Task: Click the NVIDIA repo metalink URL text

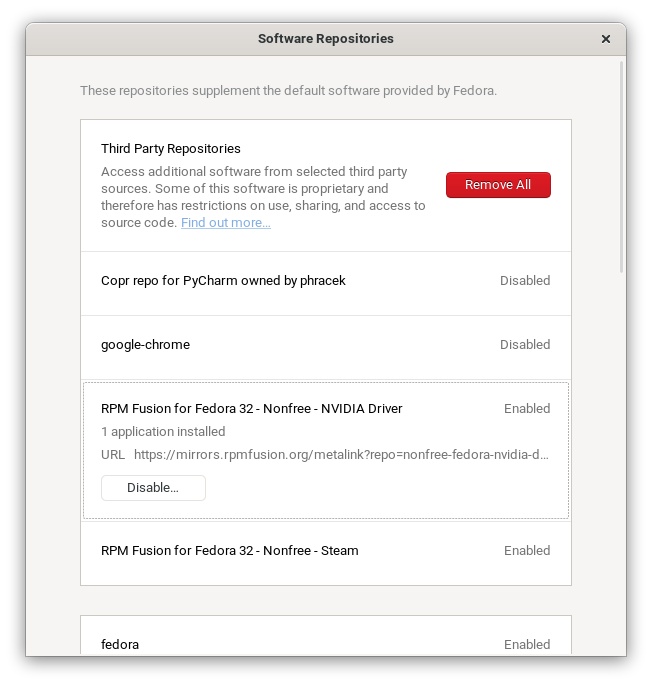Action: 340,455
